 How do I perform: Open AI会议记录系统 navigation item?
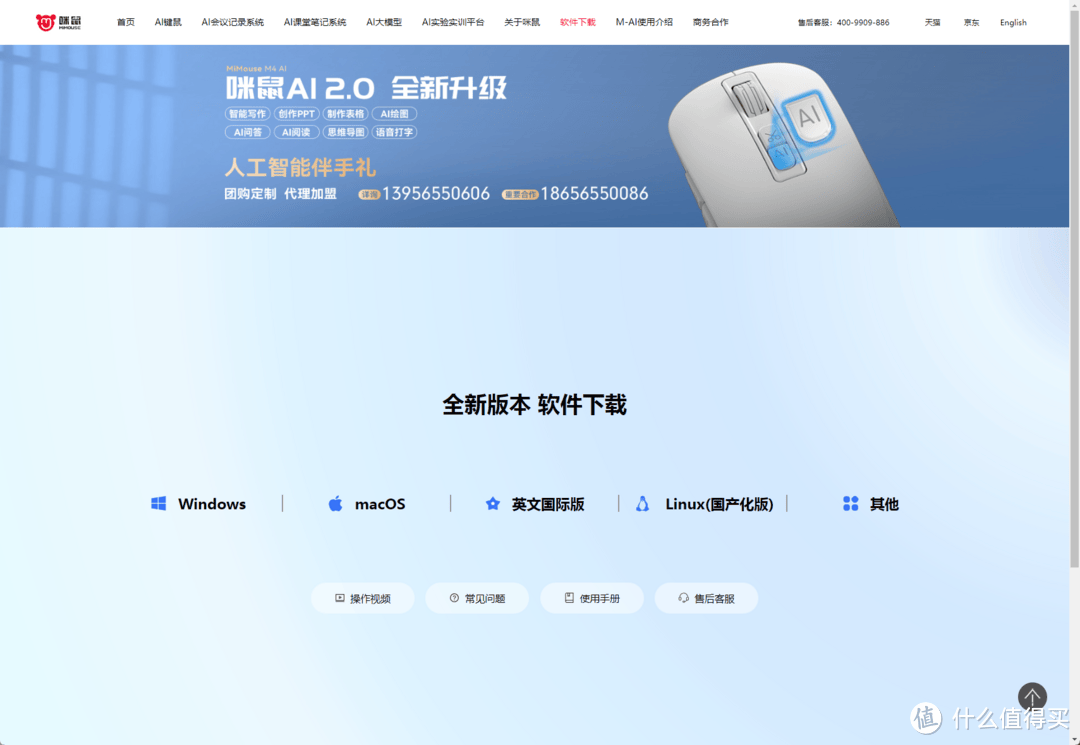tap(232, 22)
